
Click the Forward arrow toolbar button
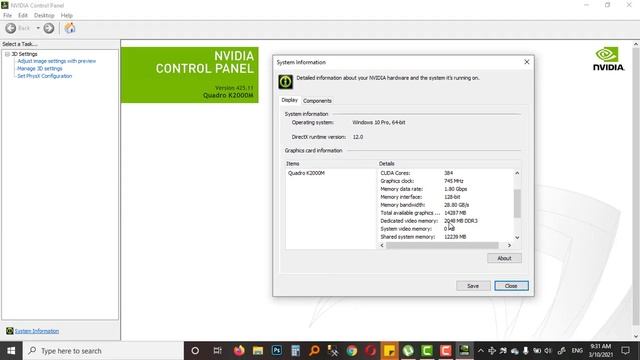point(49,28)
